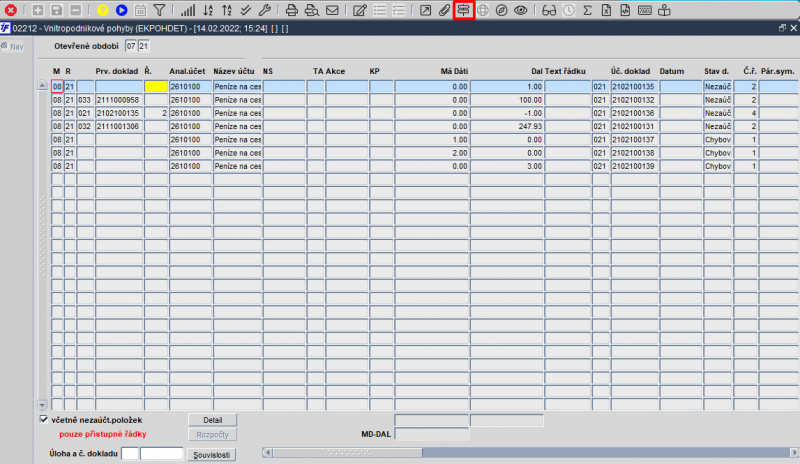This screenshot has width=800, height=464.
Task: Click the yellow Ř. cell in first row
Action: 156,86
